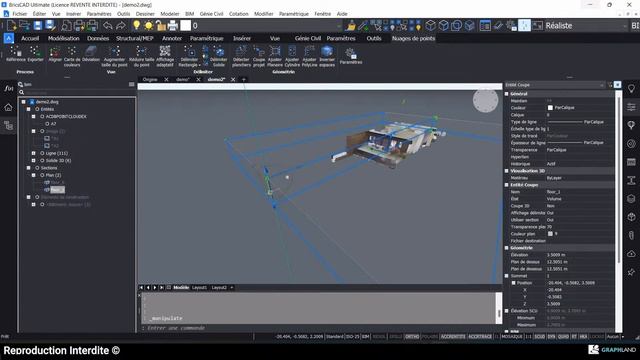This screenshot has height=360, width=640.
Task: Open the Réaliste visual style dropdown
Action: (x=586, y=26)
